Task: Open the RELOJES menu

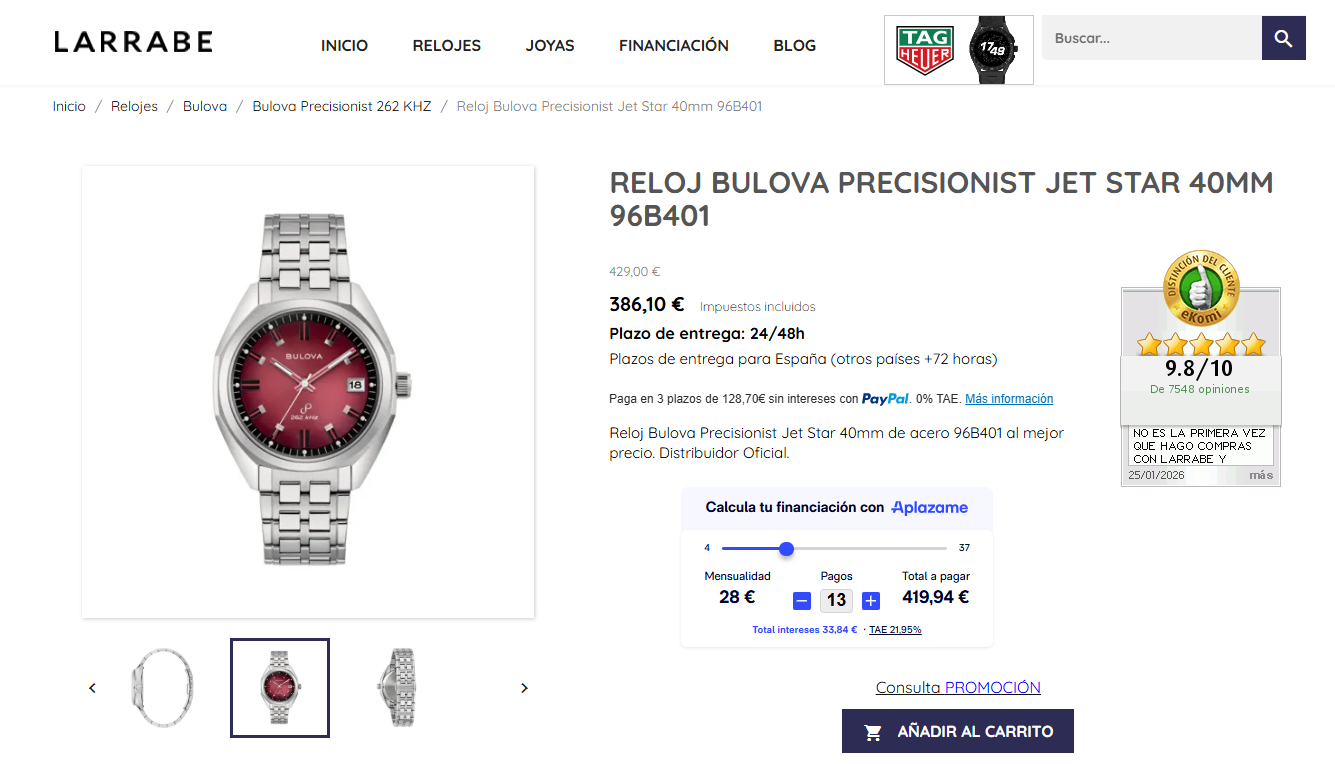Action: [447, 46]
